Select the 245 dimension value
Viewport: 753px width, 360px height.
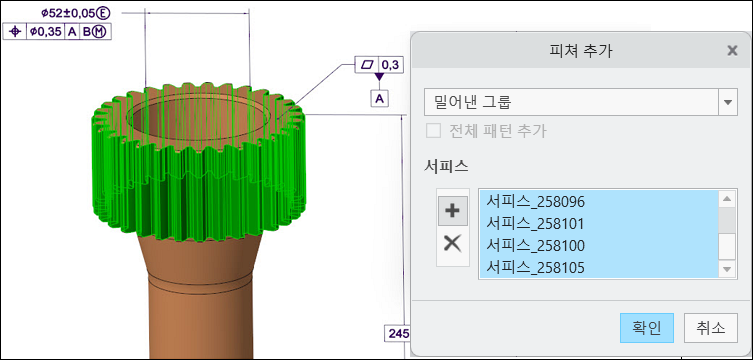(x=397, y=333)
